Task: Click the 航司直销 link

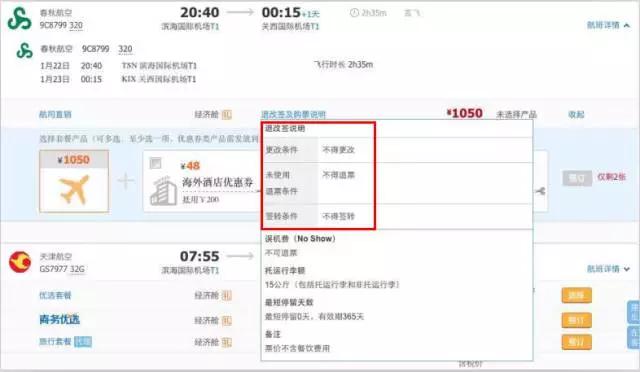Action: pos(55,115)
